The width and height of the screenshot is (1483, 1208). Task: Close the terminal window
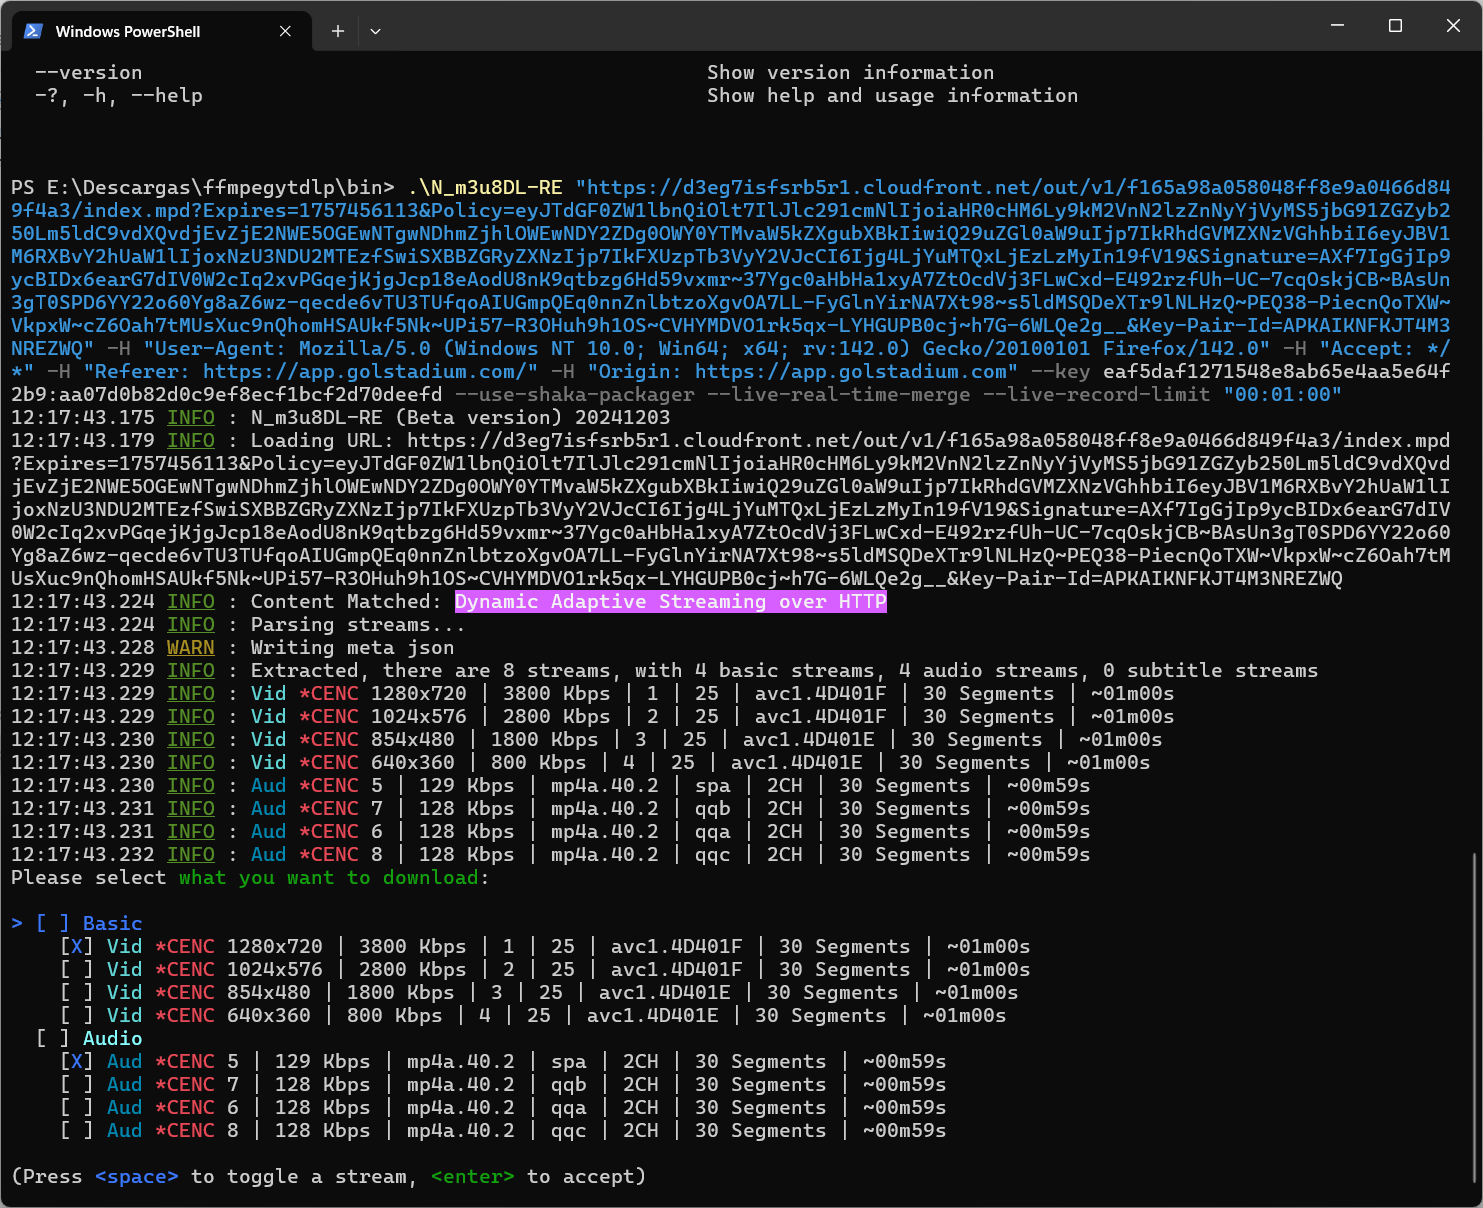(x=1453, y=26)
